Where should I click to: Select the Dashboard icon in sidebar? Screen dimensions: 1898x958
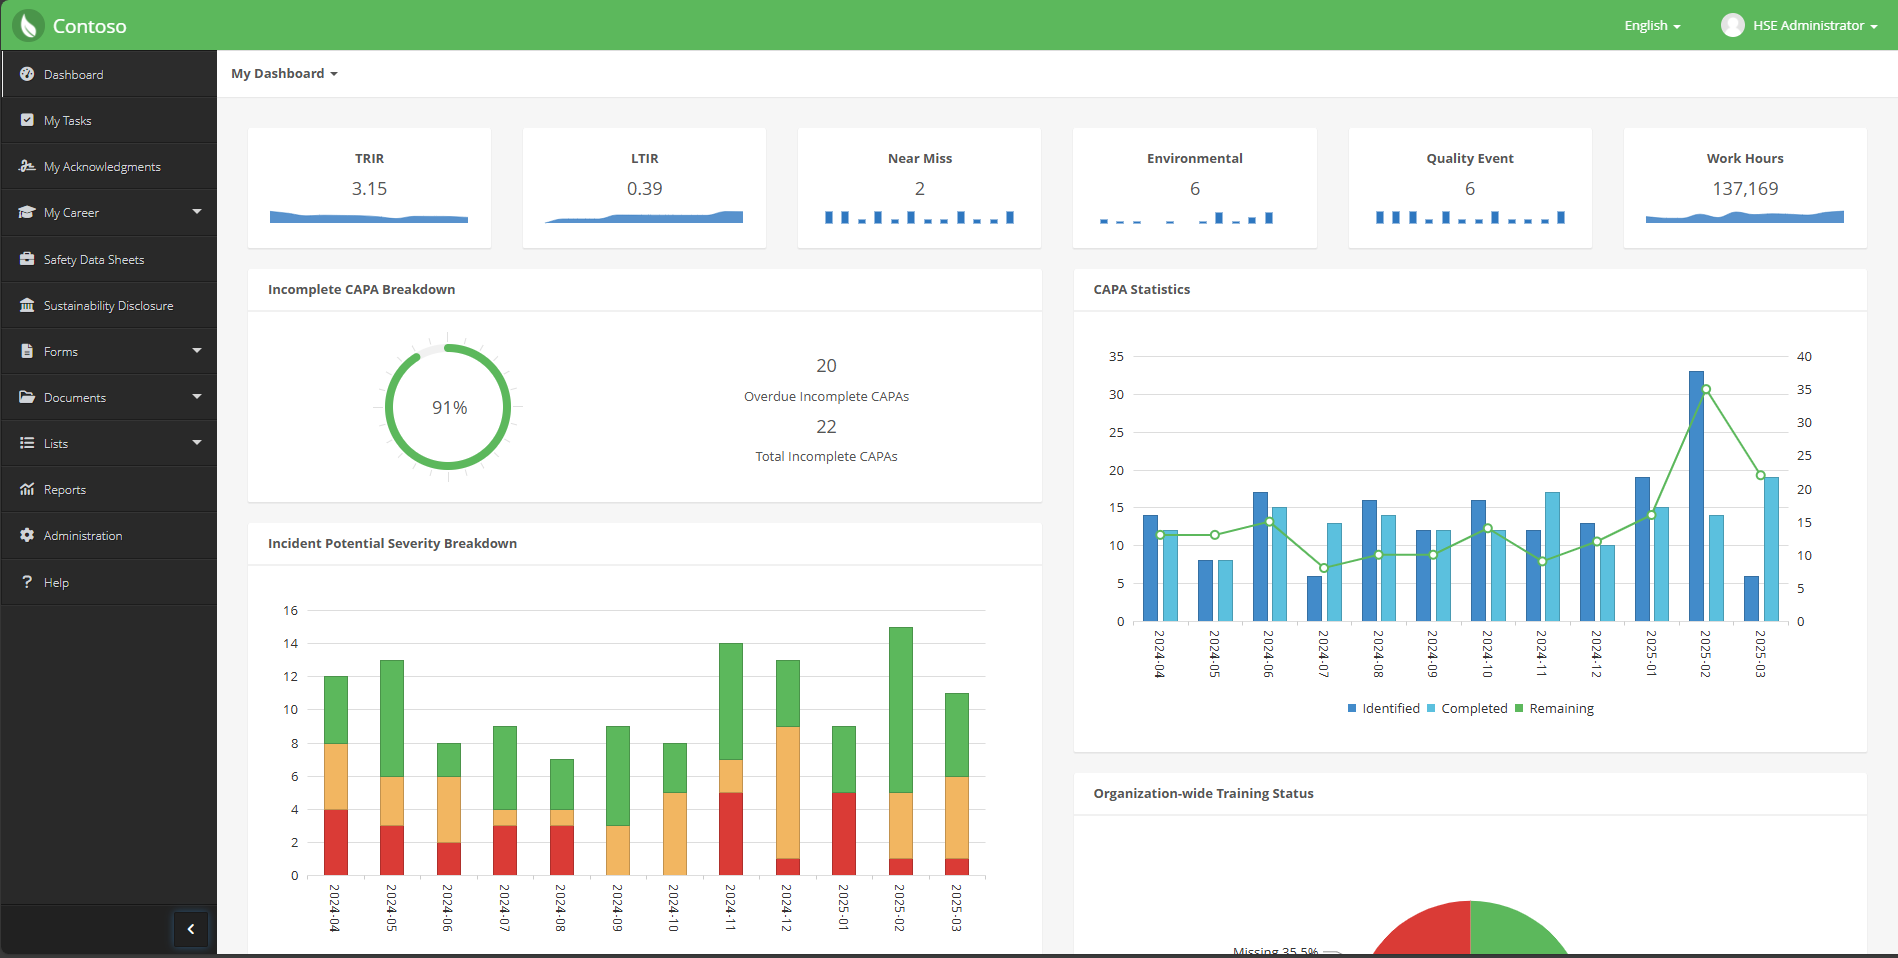pos(27,74)
